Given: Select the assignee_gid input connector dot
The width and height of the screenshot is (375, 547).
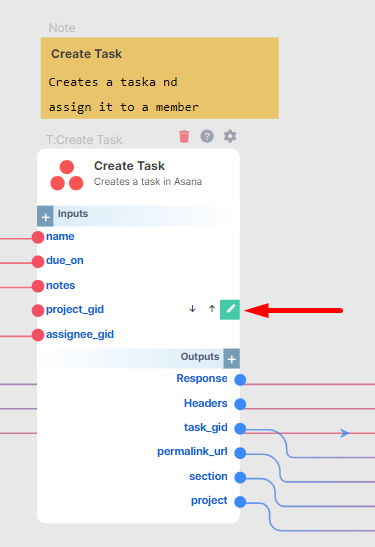Looking at the screenshot, I should pyautogui.click(x=38, y=335).
